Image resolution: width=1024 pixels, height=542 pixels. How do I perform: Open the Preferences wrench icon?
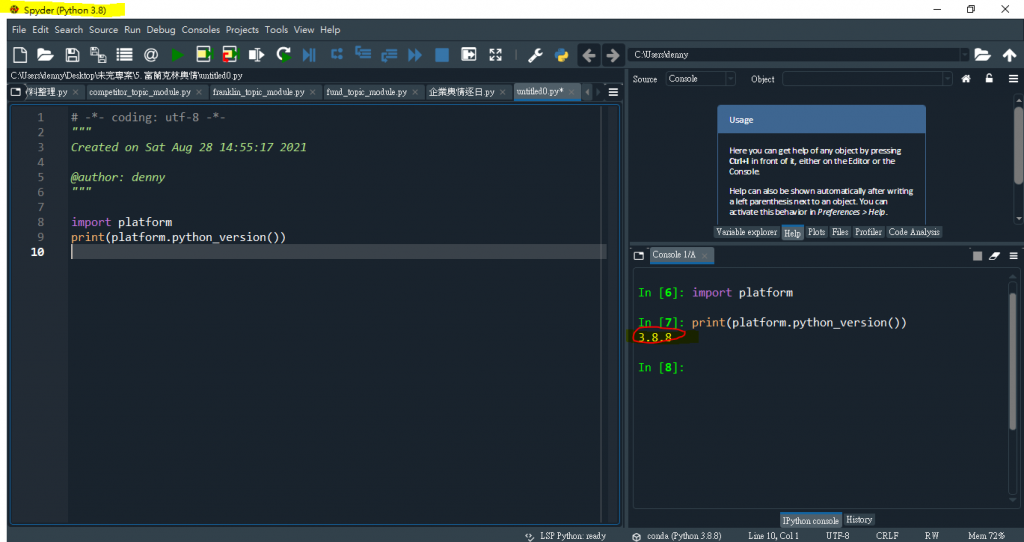click(535, 55)
